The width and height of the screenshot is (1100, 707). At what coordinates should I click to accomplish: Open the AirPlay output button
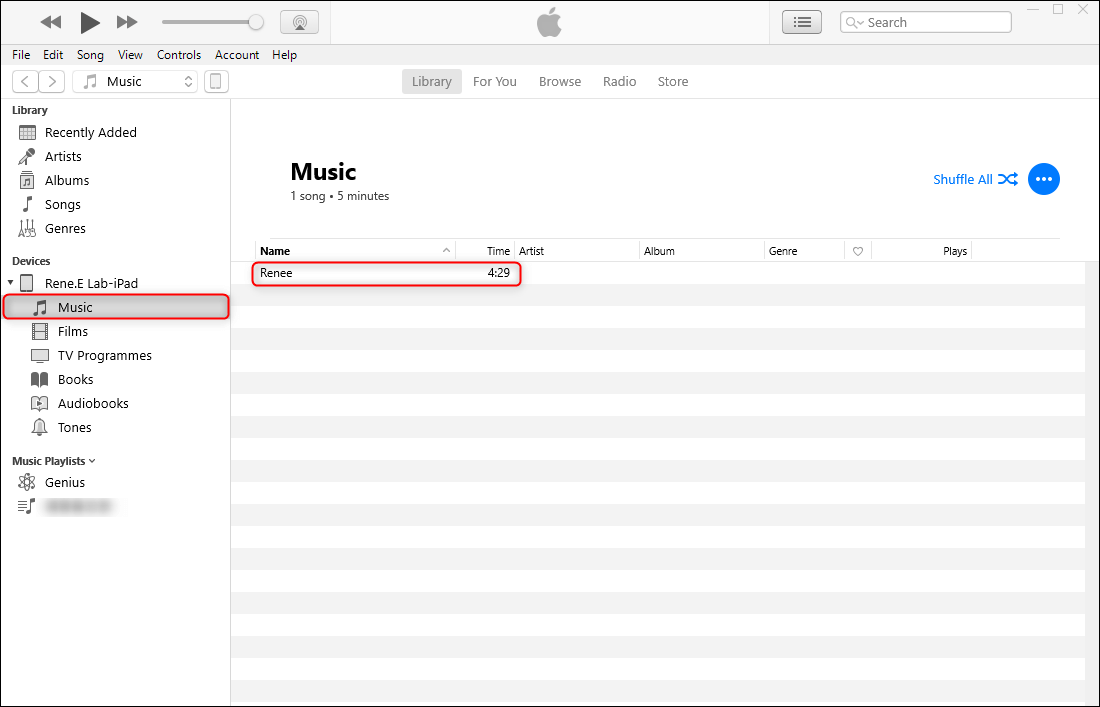pyautogui.click(x=300, y=22)
